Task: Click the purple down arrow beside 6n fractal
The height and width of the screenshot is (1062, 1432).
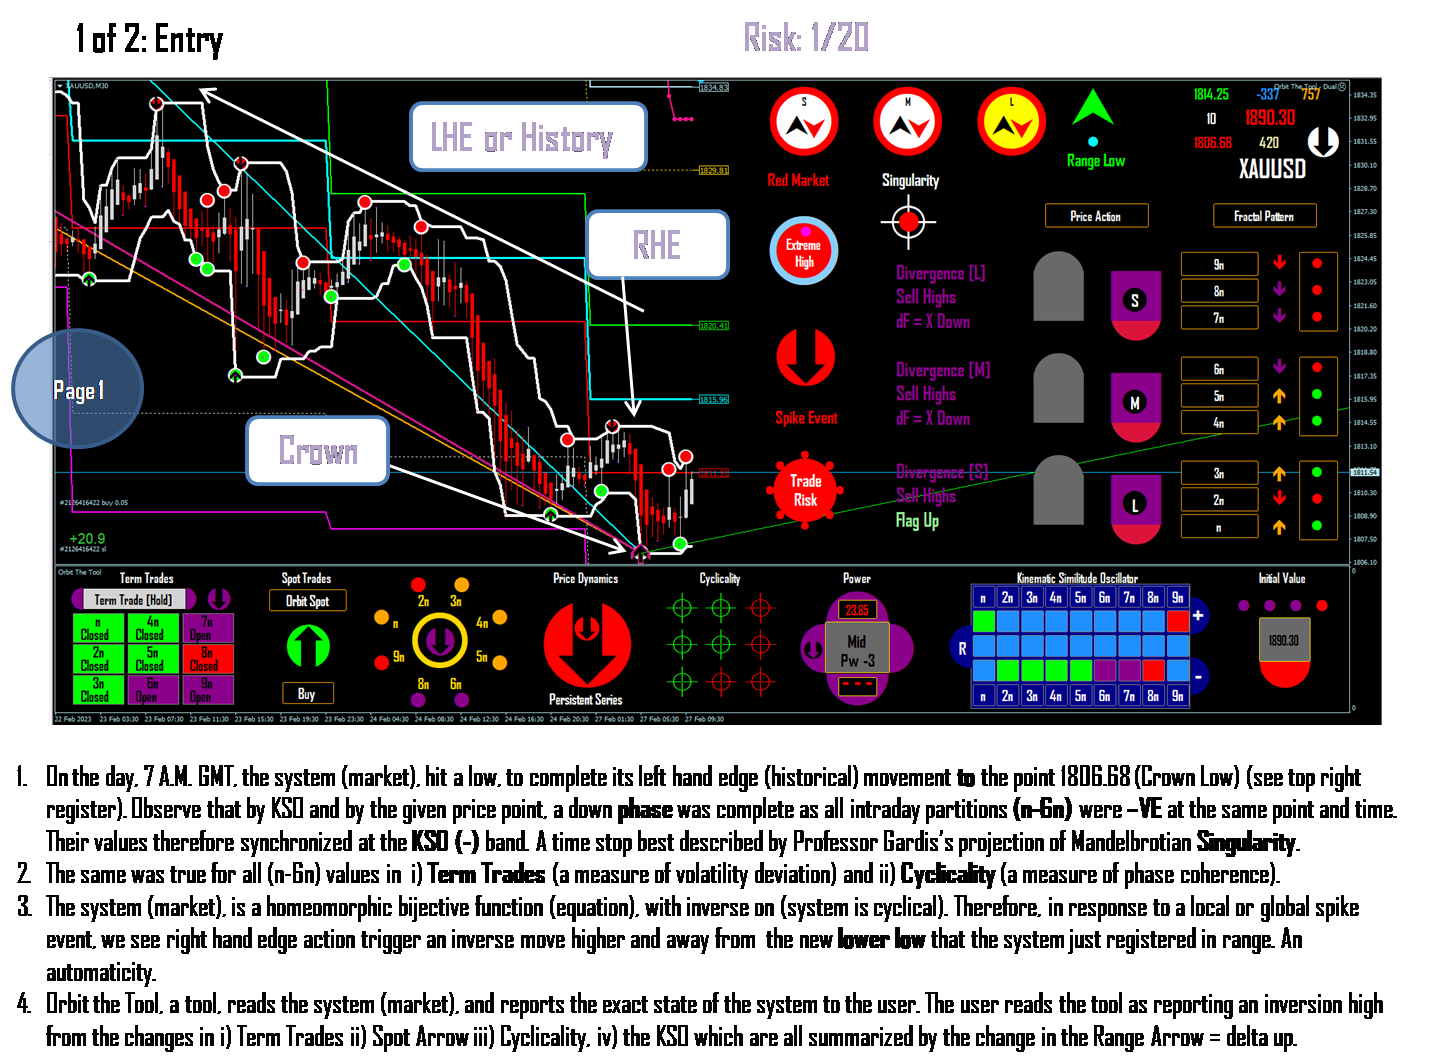Action: tap(1279, 368)
